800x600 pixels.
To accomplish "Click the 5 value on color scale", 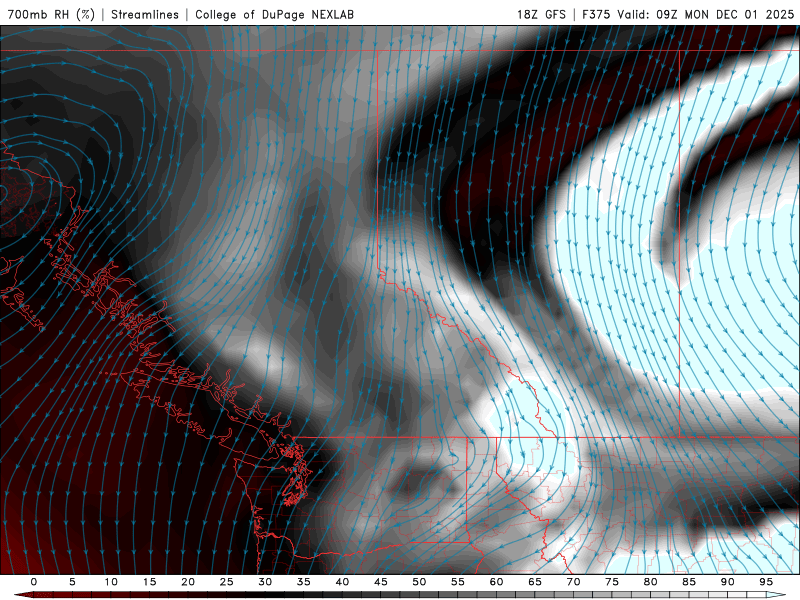I will point(72,582).
